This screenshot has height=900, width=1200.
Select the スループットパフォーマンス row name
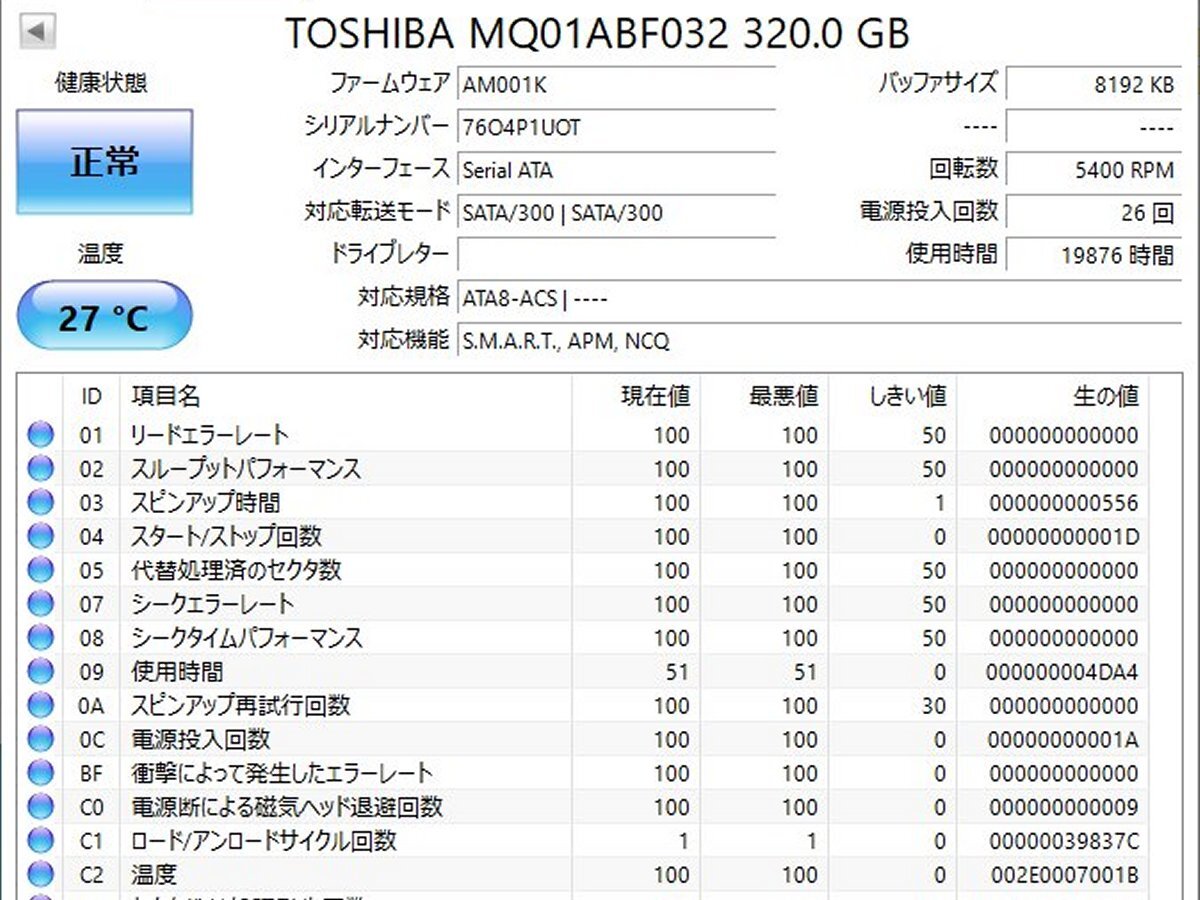pos(246,469)
